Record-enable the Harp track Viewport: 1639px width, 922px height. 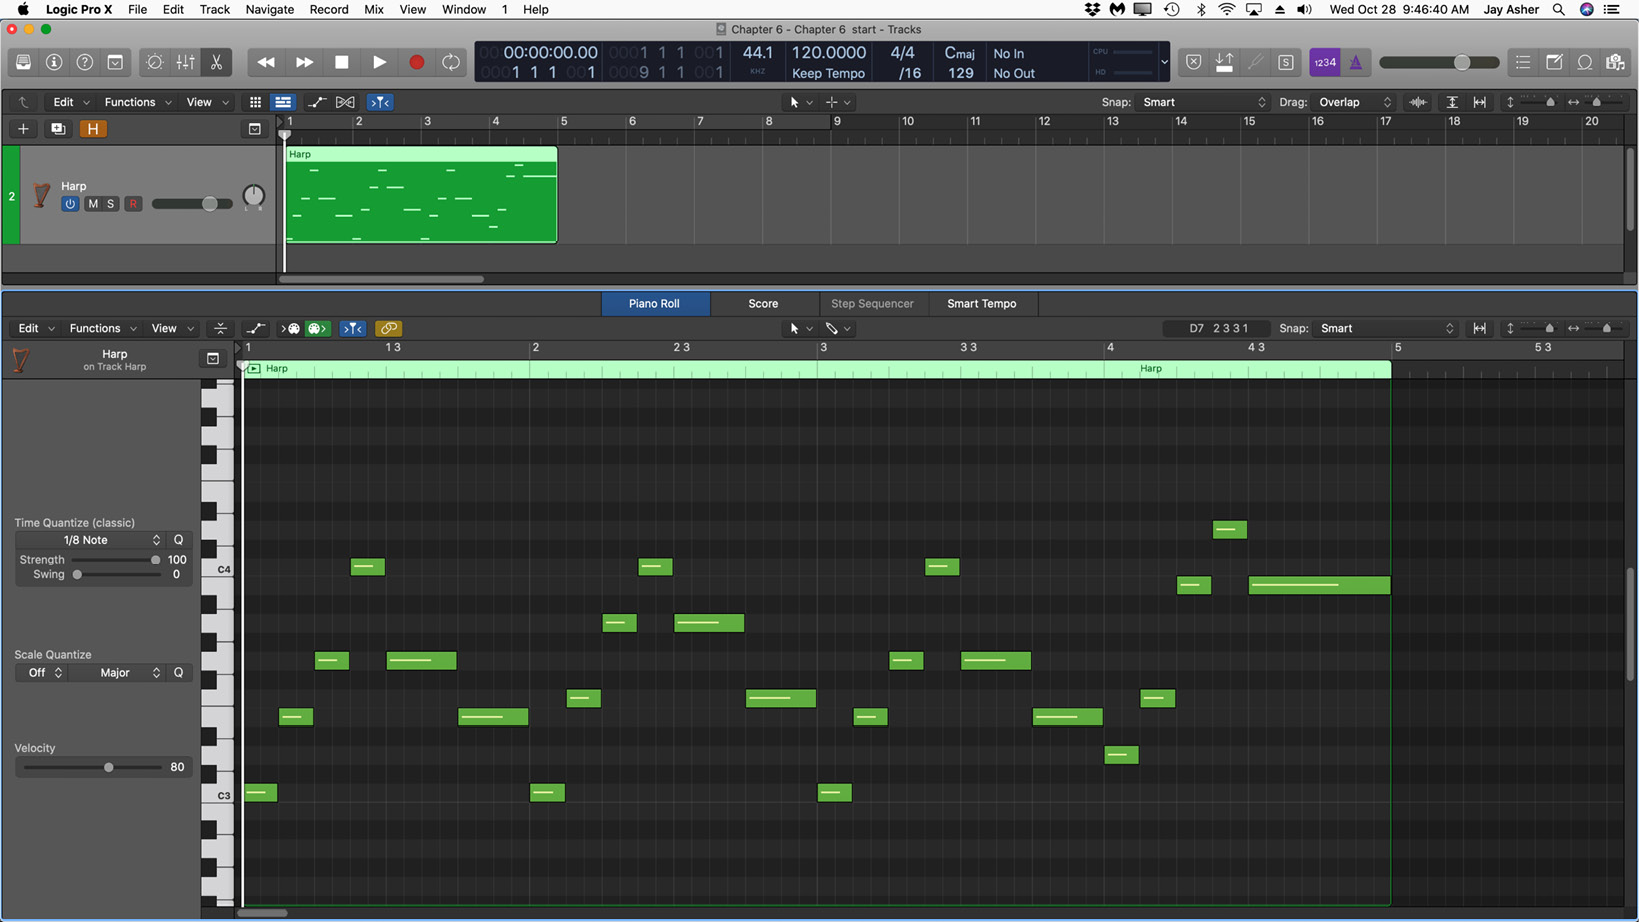pyautogui.click(x=133, y=204)
